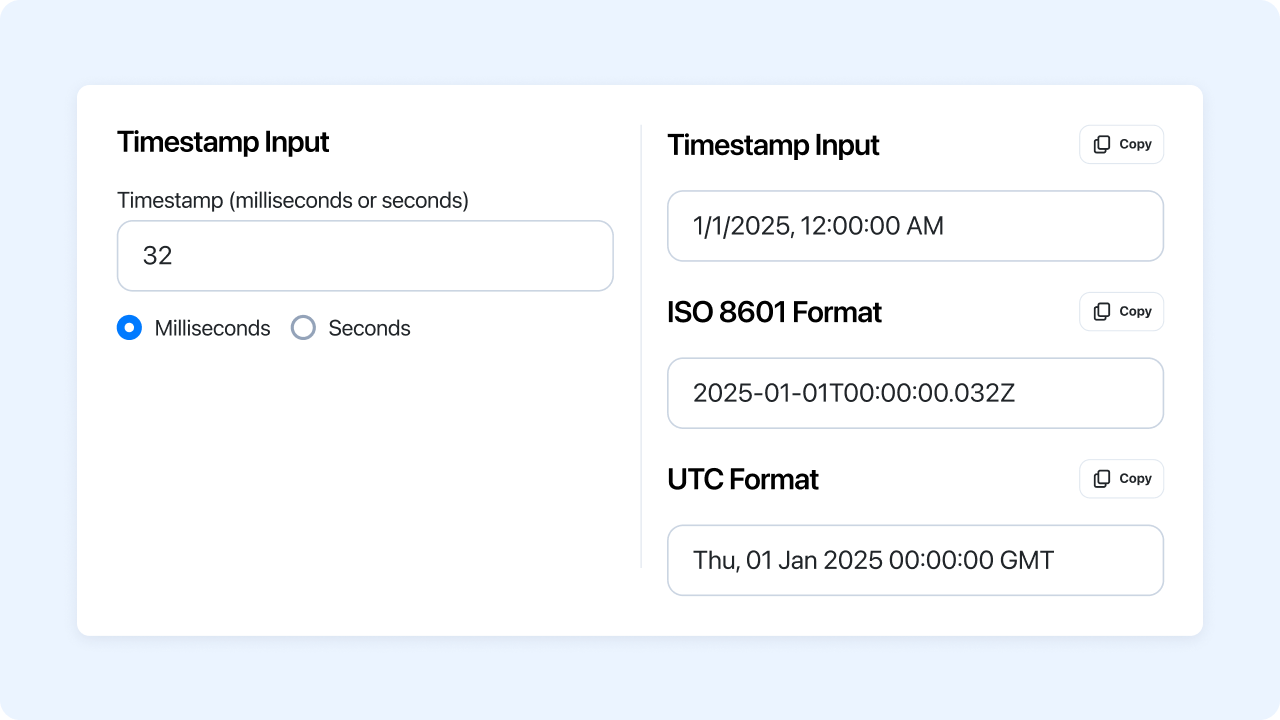
Task: Select the Milliseconds radio button
Action: point(129,328)
